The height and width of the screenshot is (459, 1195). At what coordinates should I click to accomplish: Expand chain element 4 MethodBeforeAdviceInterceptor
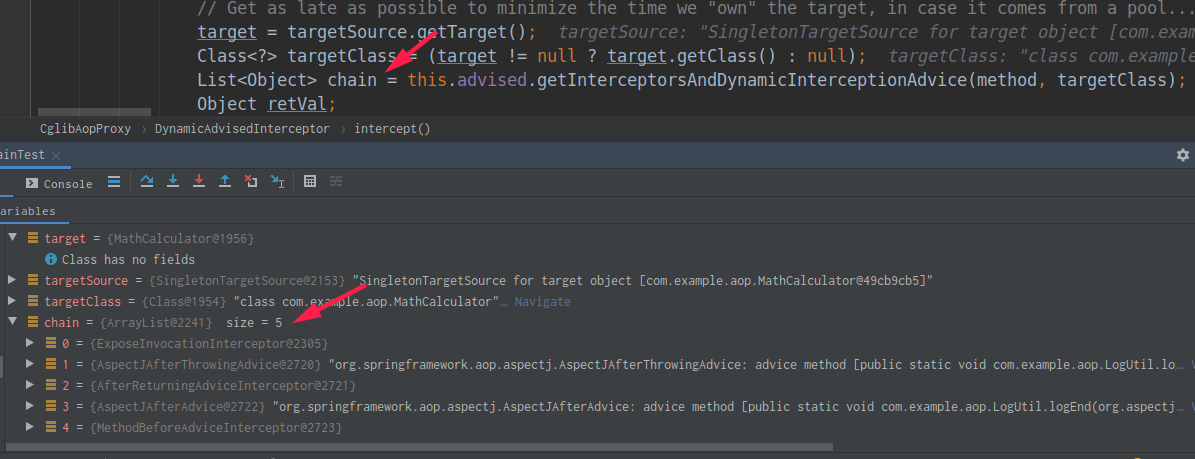[x=31, y=428]
